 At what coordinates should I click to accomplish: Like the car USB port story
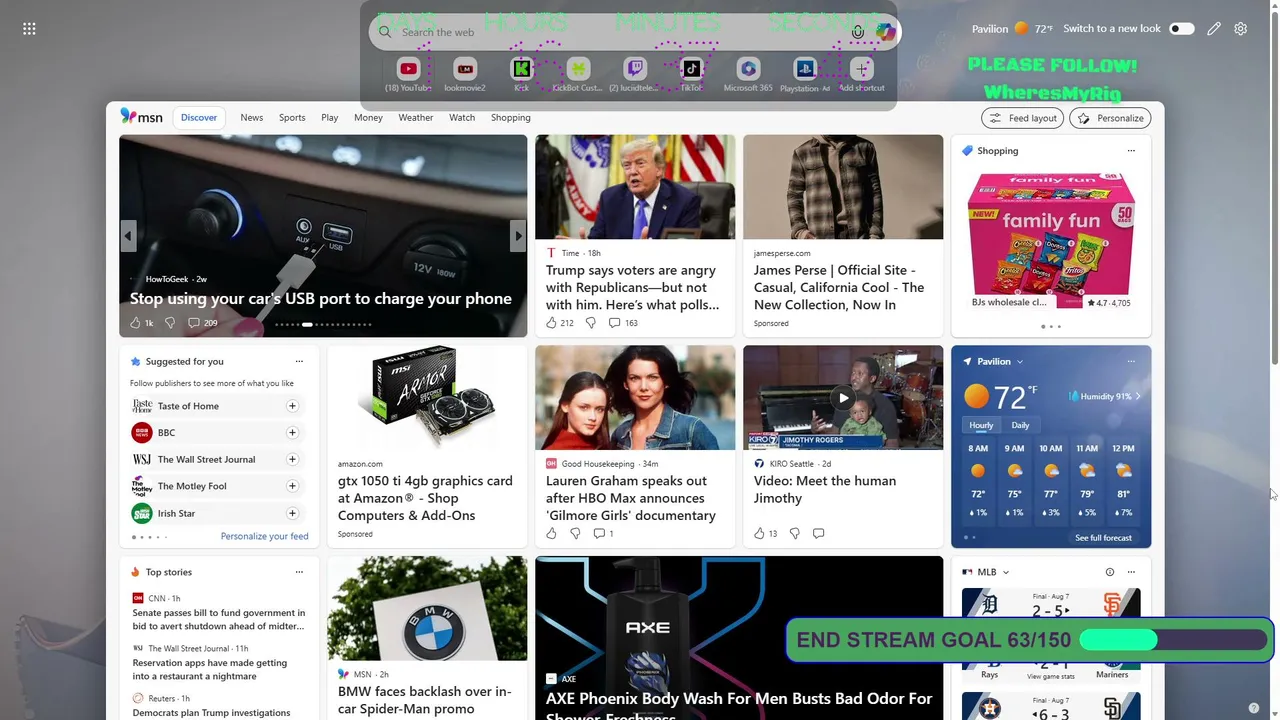[x=135, y=323]
